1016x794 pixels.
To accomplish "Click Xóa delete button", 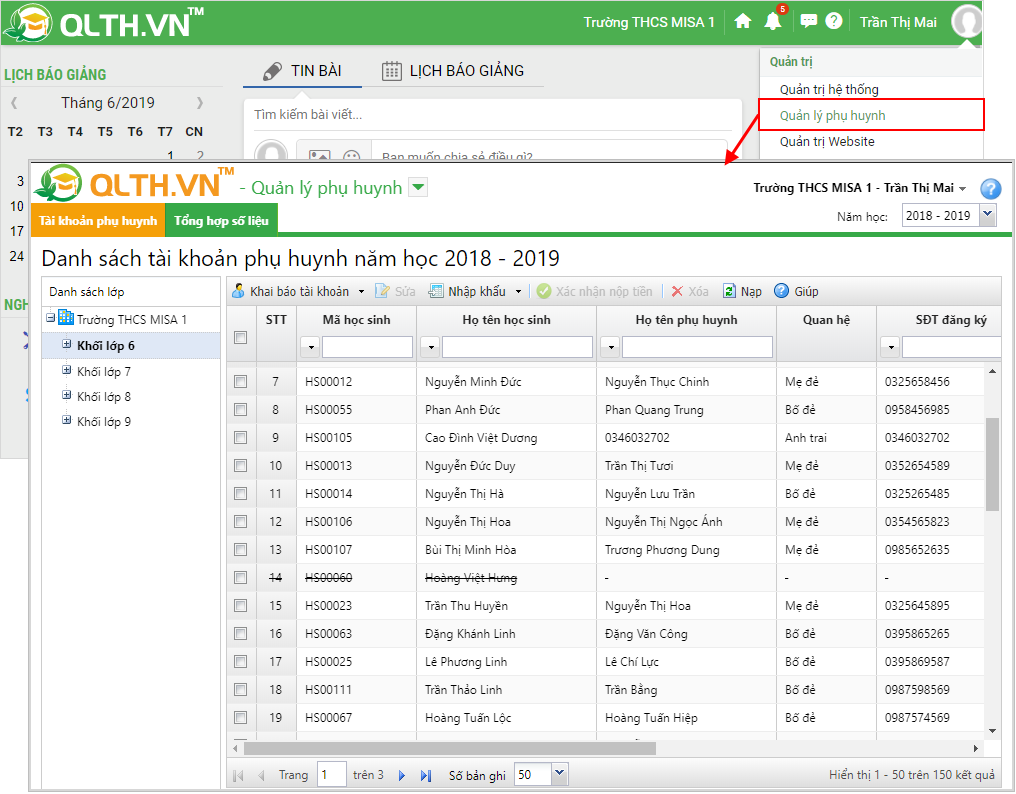I will [x=689, y=292].
